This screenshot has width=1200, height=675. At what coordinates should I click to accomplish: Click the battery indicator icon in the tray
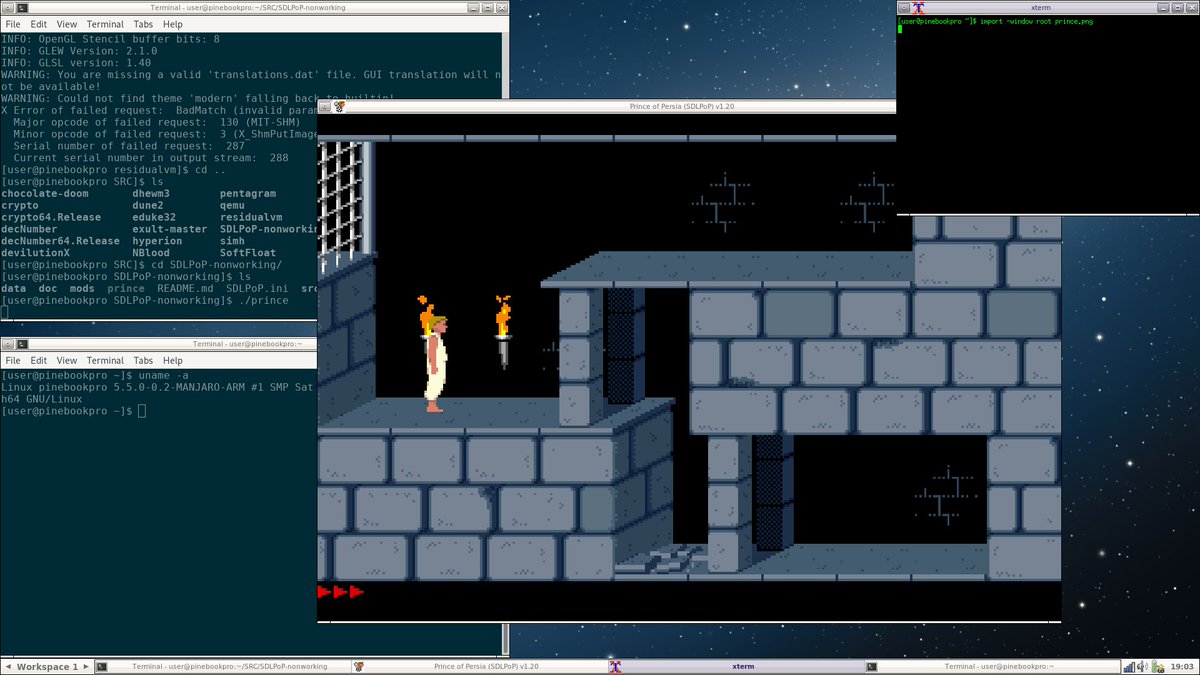[x=1159, y=666]
